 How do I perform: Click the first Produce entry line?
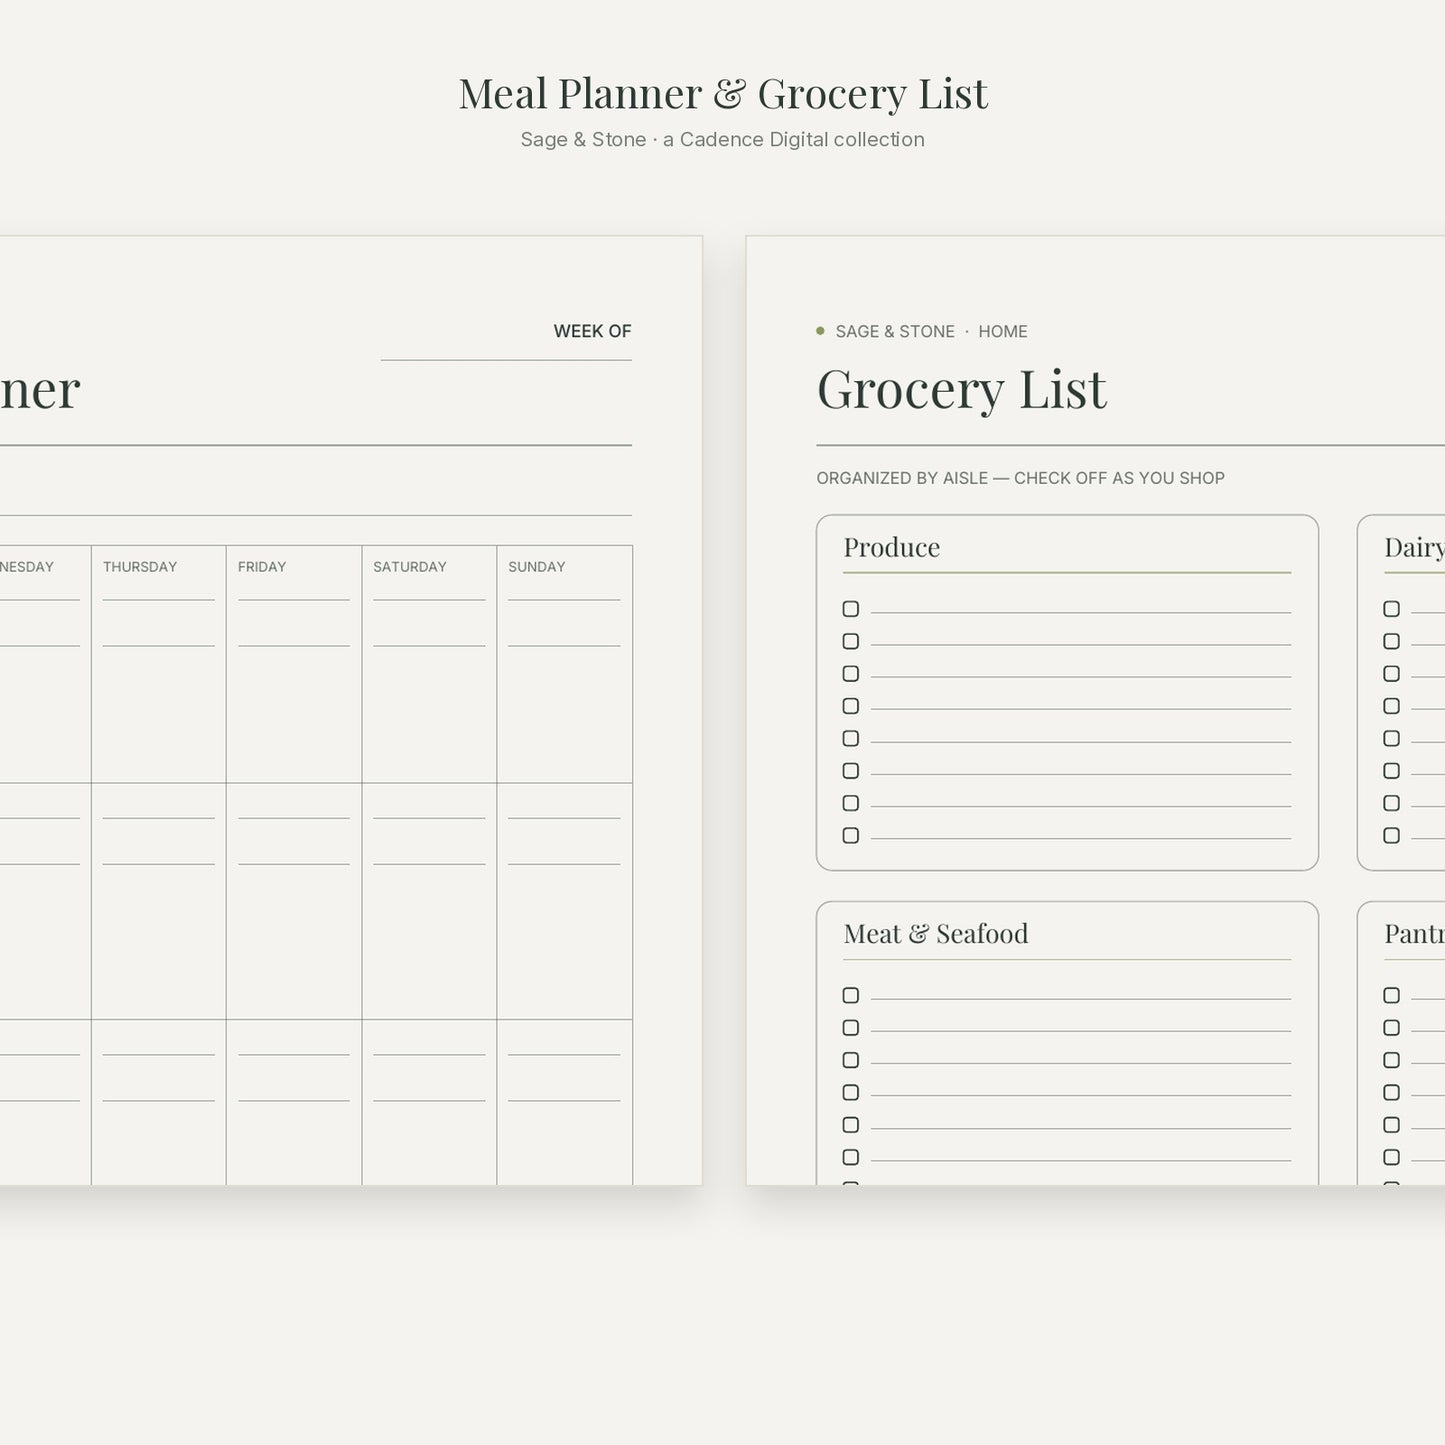tap(1081, 611)
